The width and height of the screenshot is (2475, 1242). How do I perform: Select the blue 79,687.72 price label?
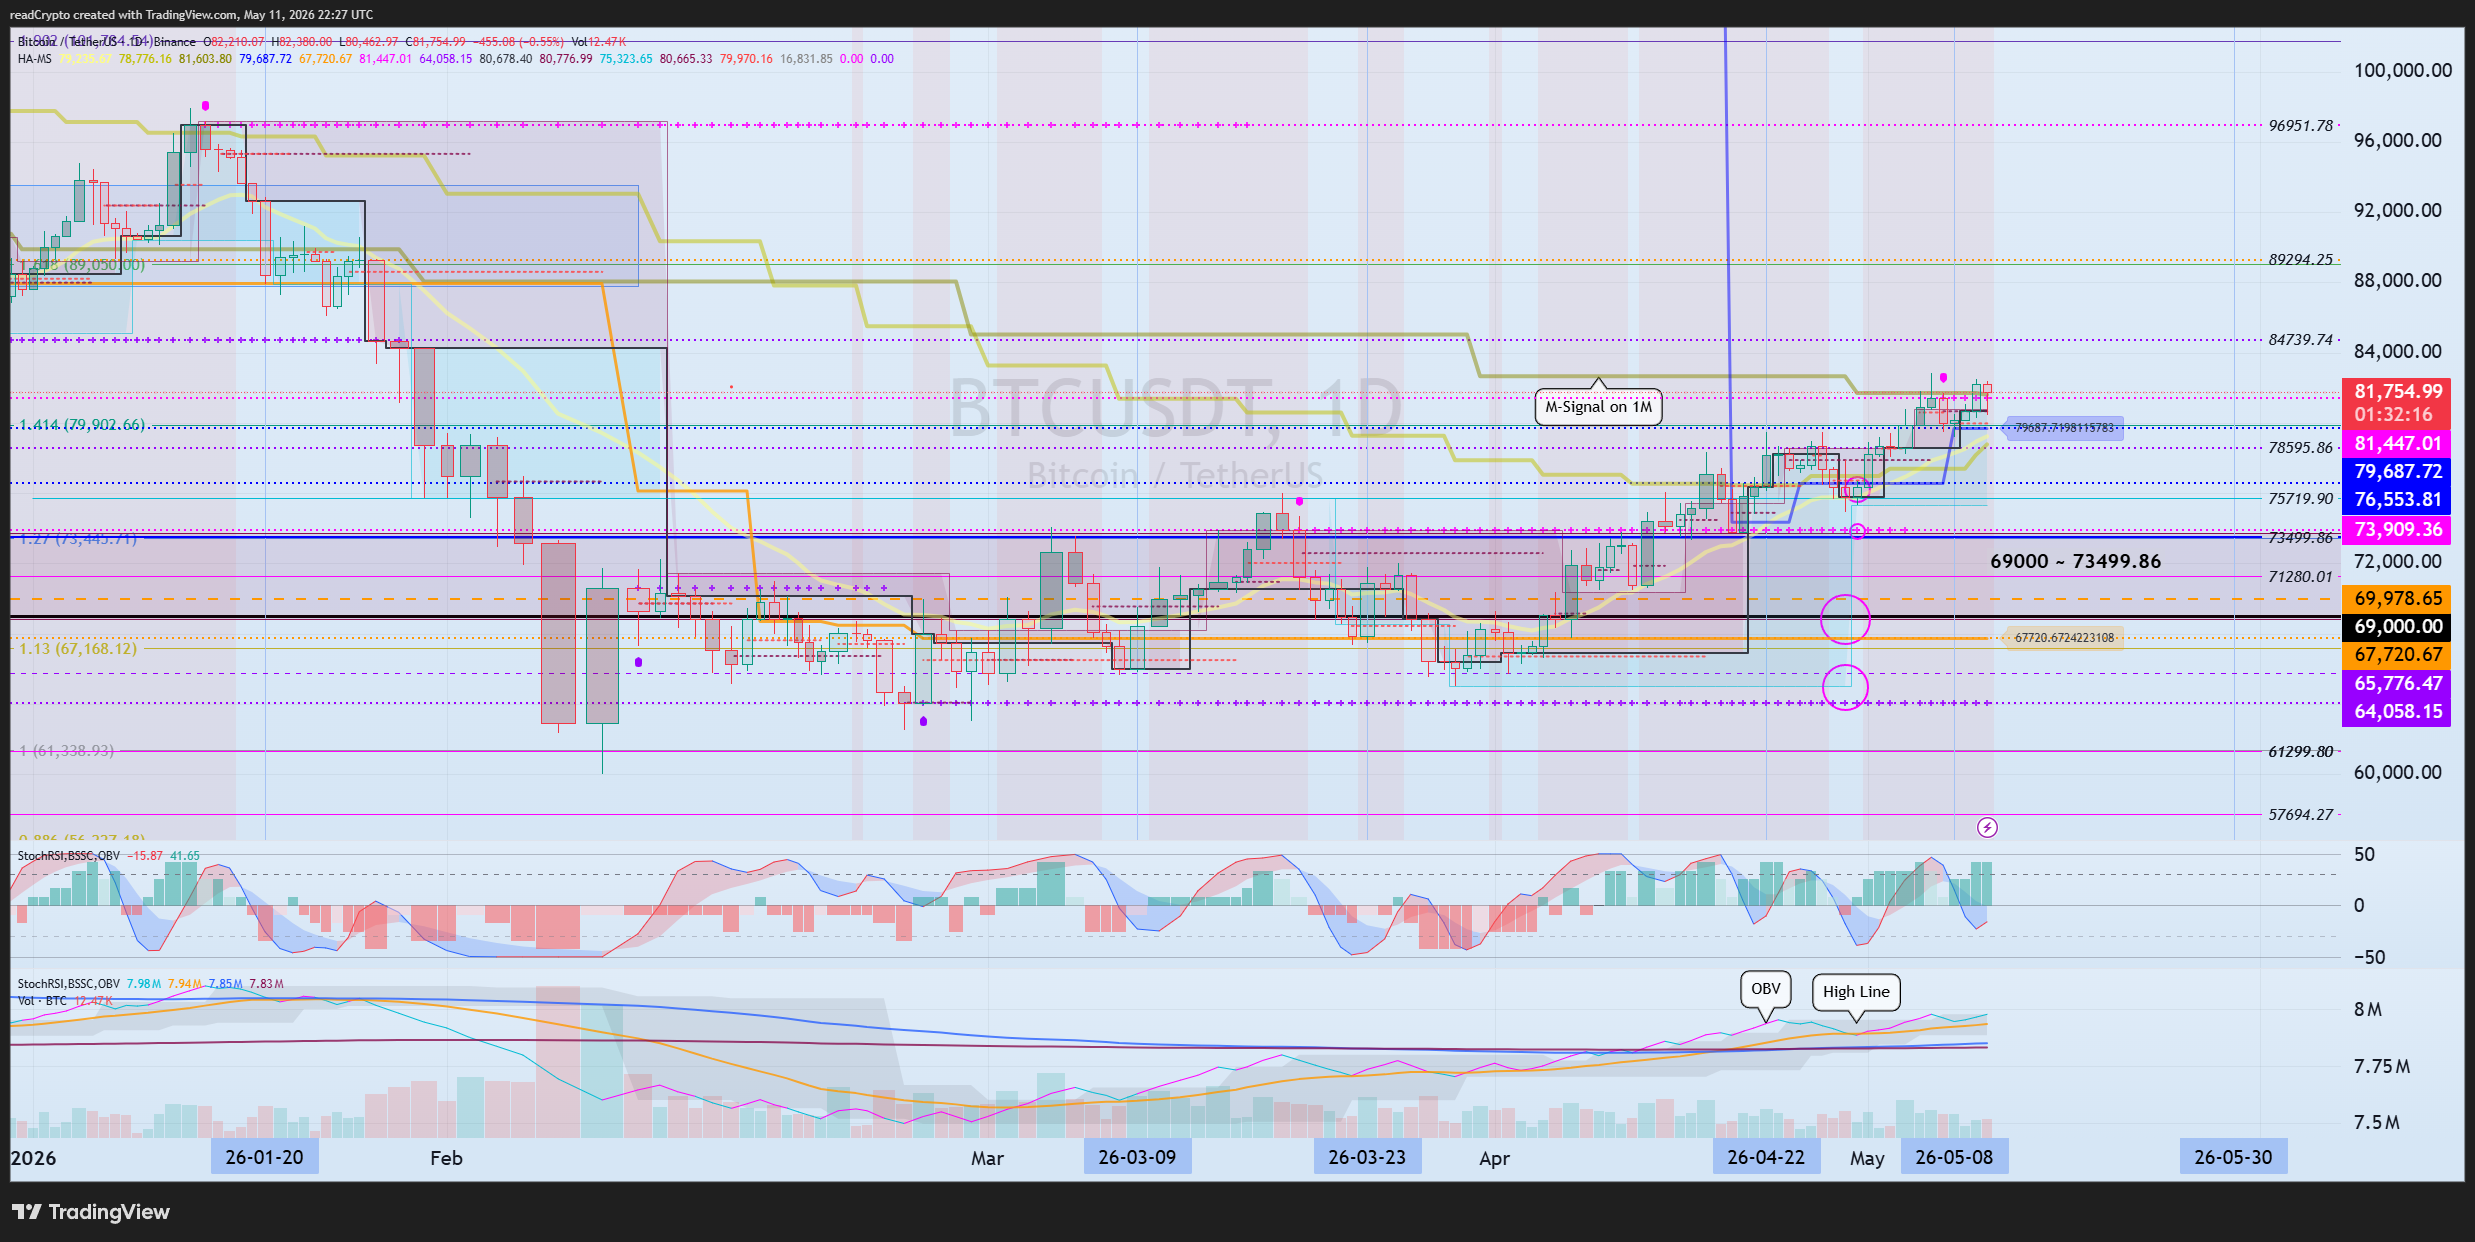tap(2397, 471)
